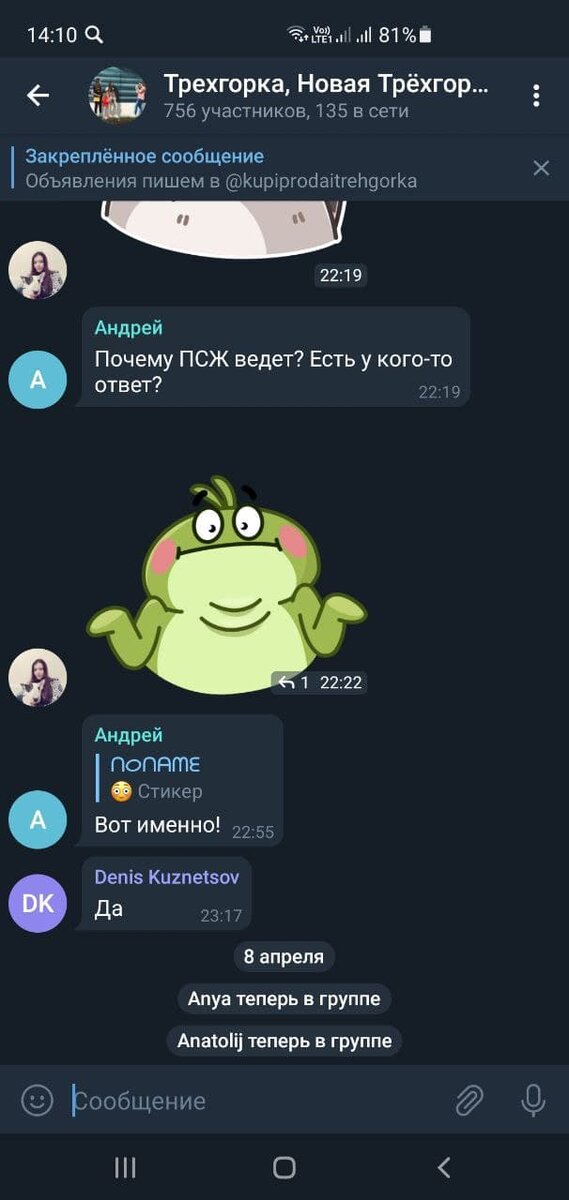
Task: Open the emoji picker smiley icon
Action: pos(37,1101)
